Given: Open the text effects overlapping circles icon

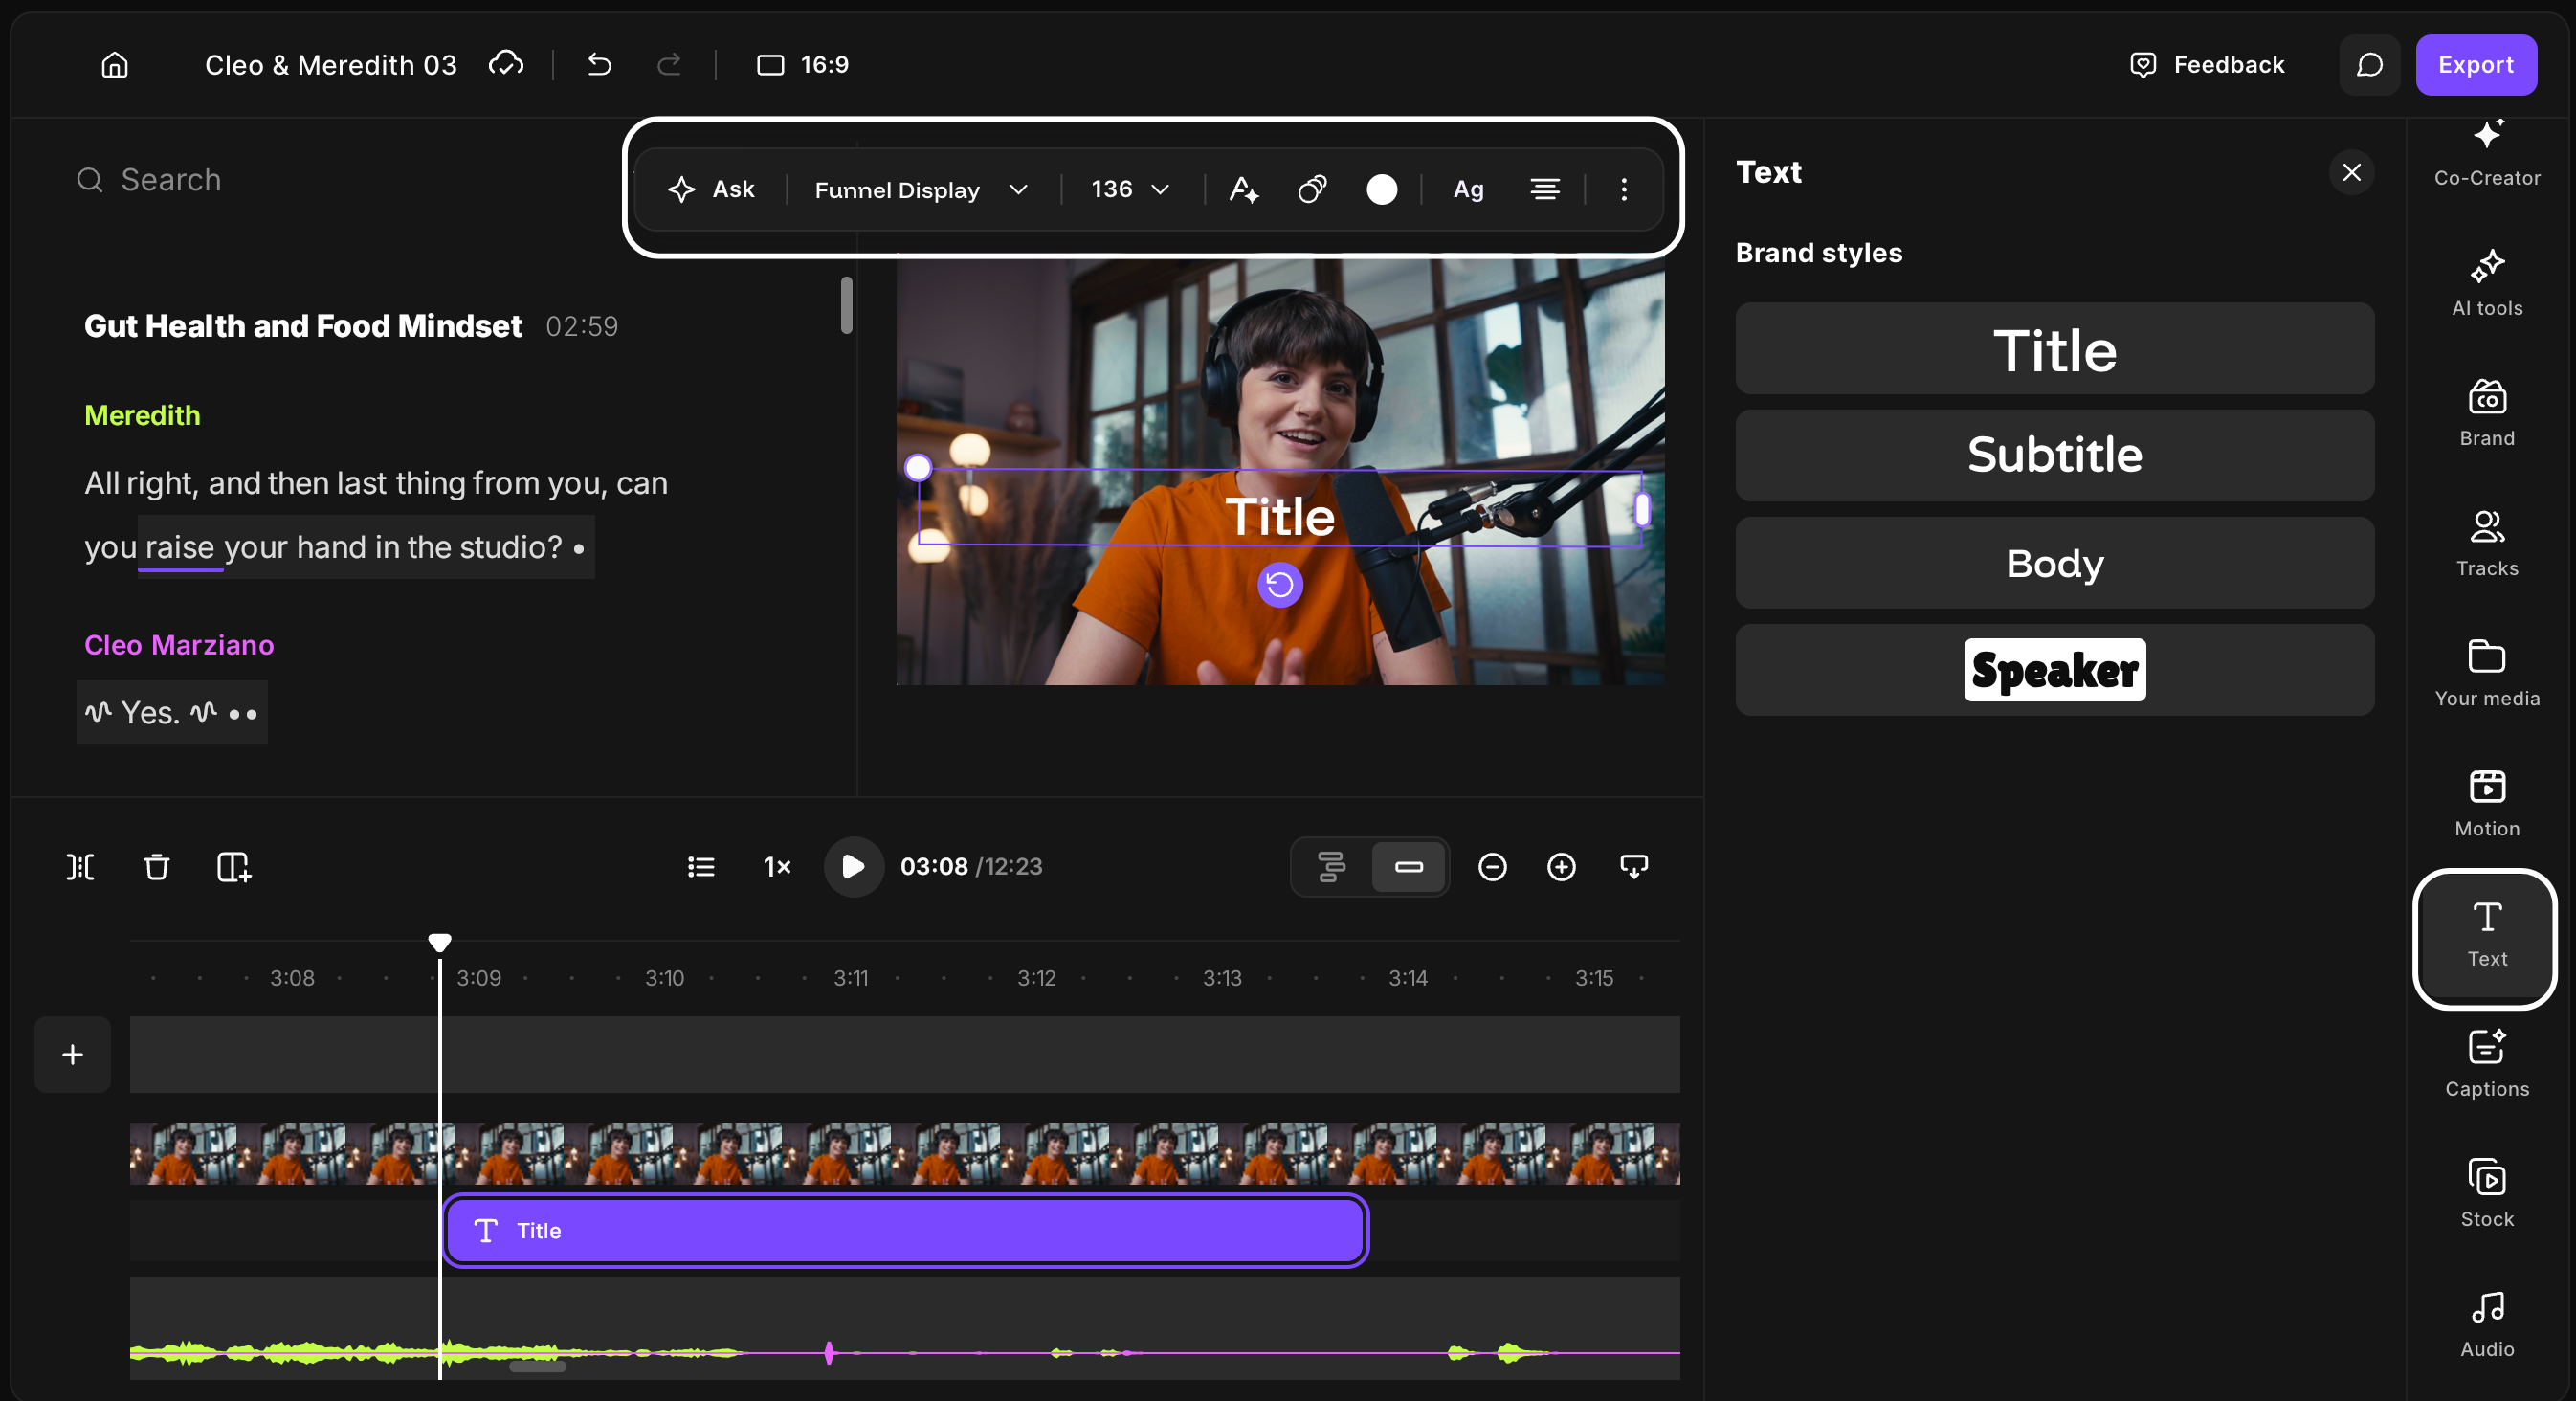Looking at the screenshot, I should [x=1312, y=189].
